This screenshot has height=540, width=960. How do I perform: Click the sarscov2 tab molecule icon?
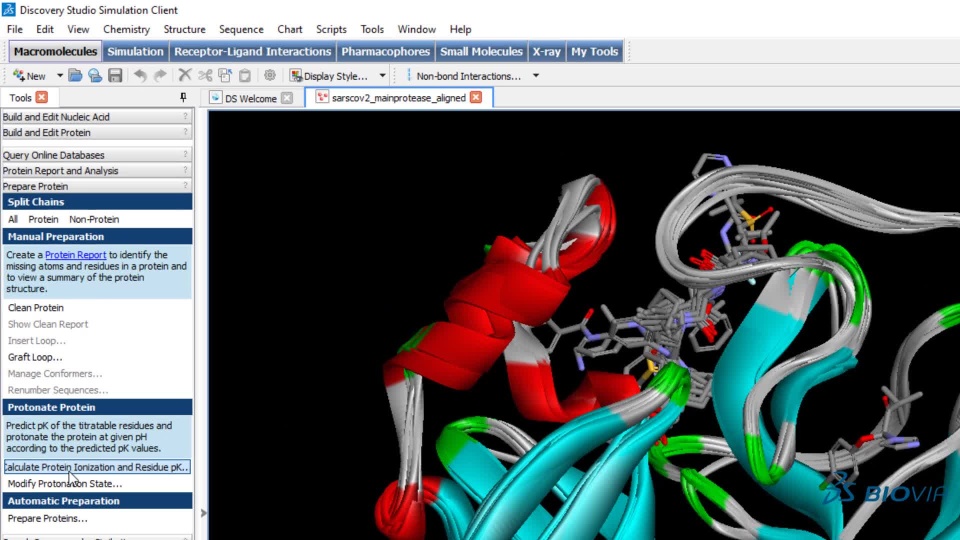click(322, 97)
